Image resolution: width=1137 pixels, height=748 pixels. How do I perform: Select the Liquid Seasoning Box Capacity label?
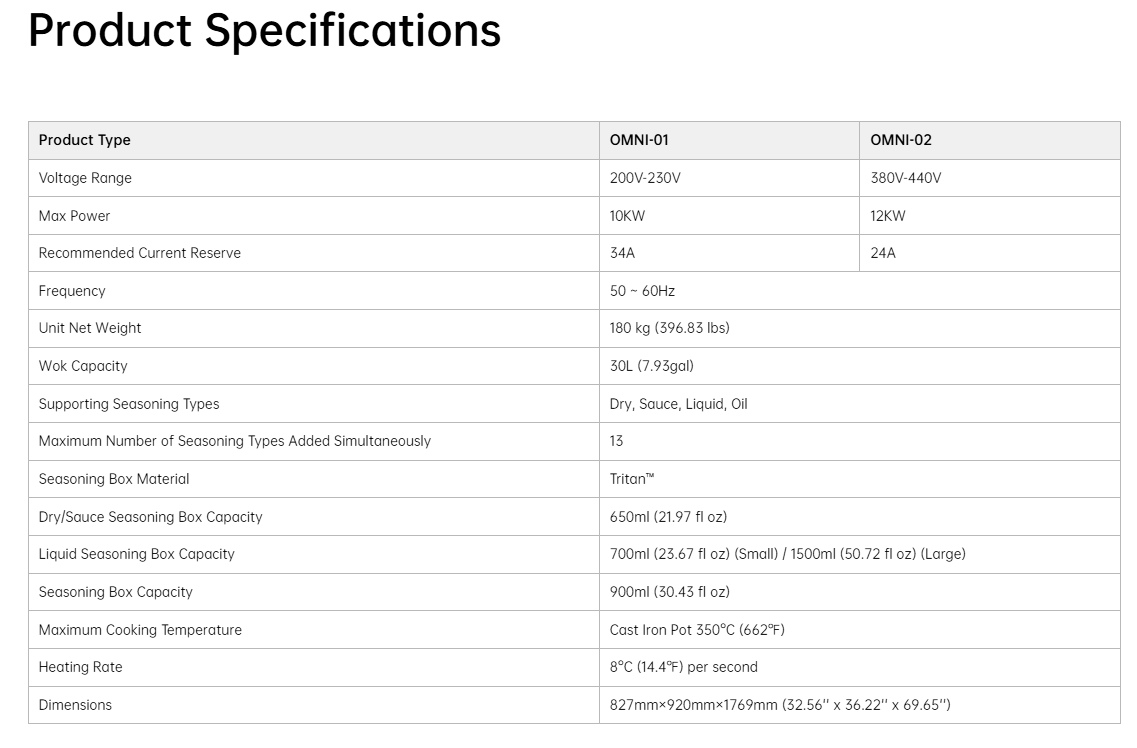click(136, 554)
